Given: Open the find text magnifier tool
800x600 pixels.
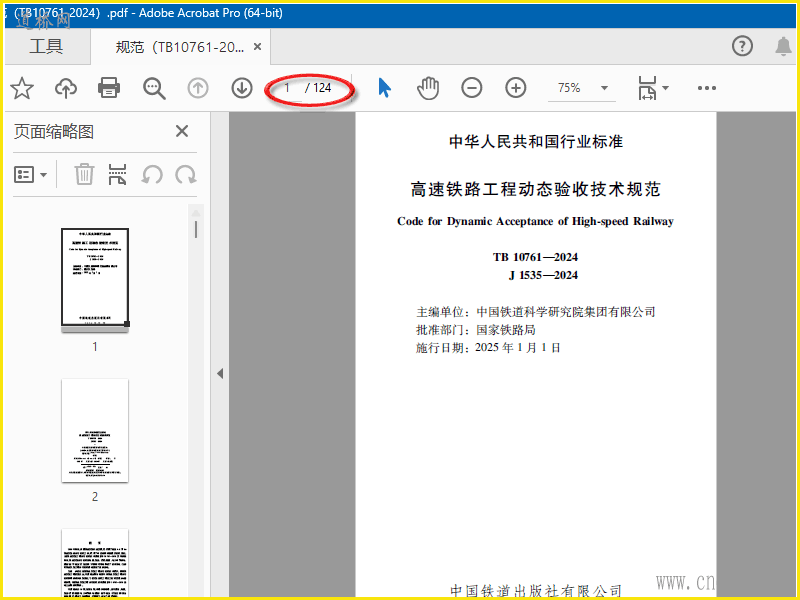Looking at the screenshot, I should [154, 88].
